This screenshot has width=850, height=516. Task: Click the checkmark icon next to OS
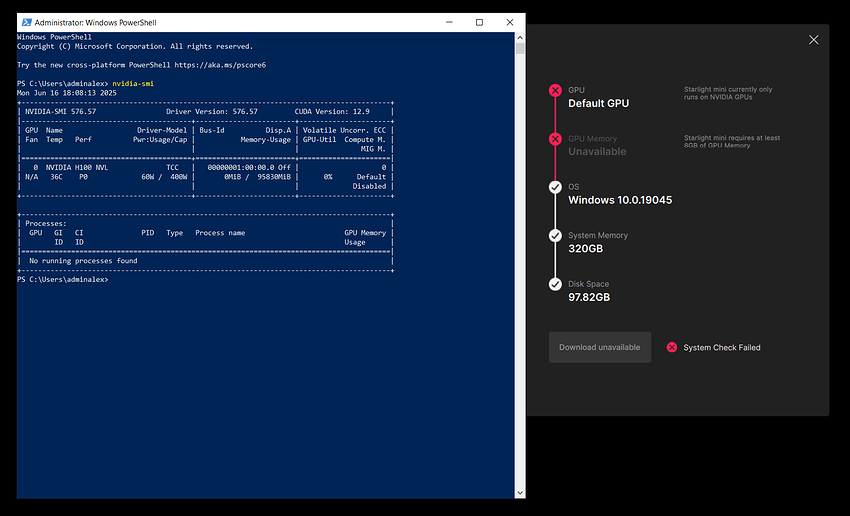555,187
